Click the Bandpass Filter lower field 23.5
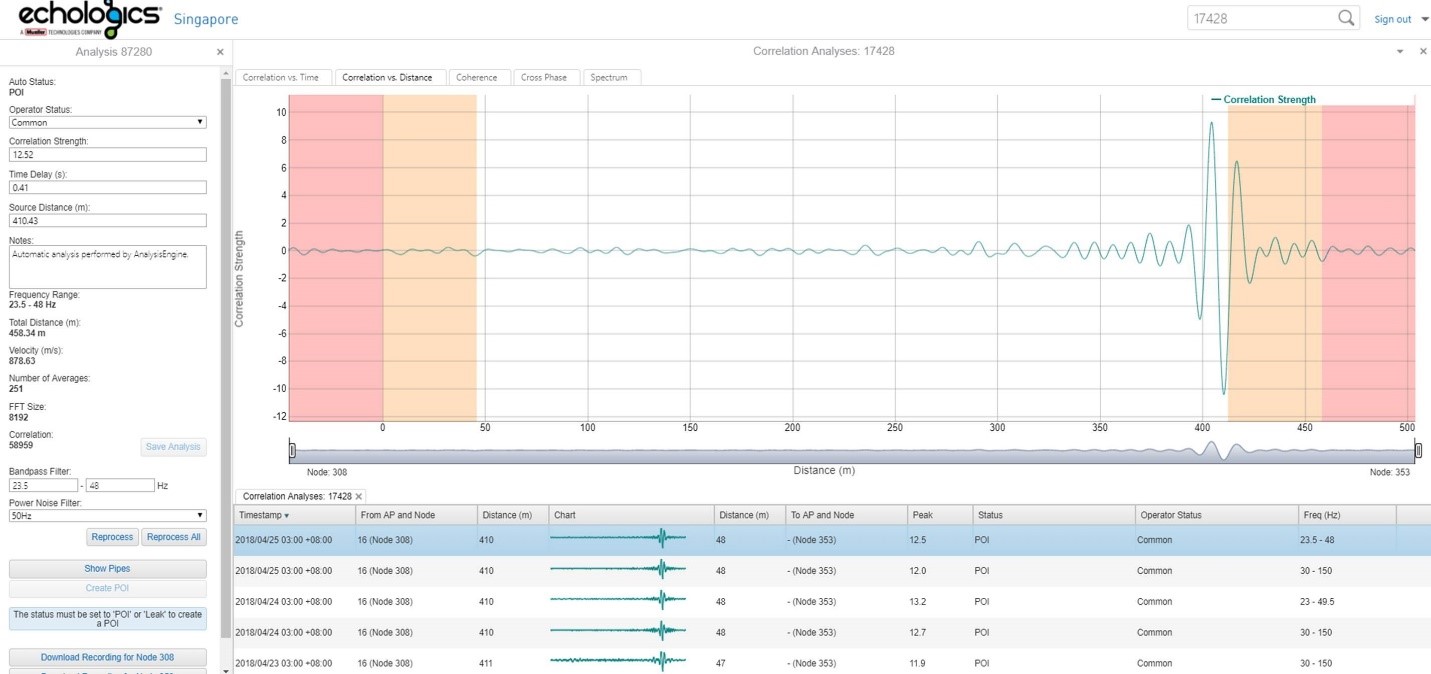The image size is (1431, 674). click(44, 485)
